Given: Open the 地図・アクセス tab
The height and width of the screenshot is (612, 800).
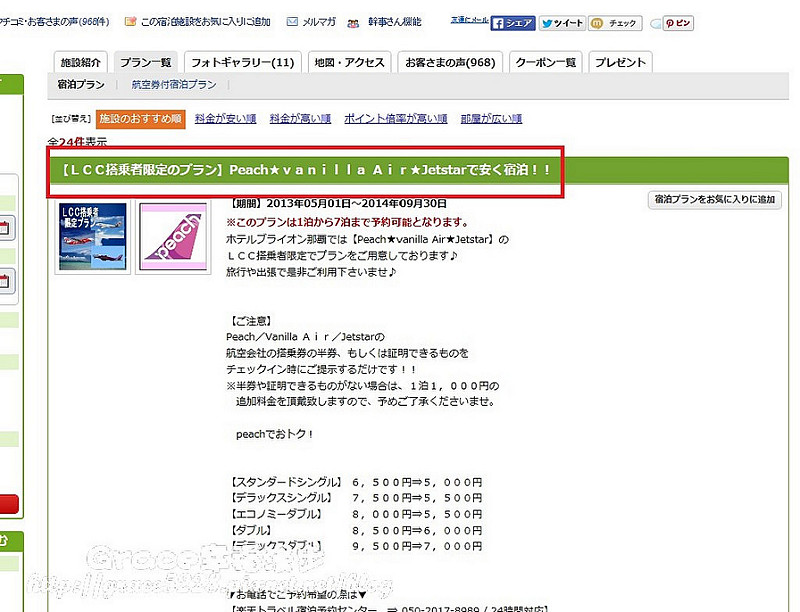Looking at the screenshot, I should coord(349,63).
